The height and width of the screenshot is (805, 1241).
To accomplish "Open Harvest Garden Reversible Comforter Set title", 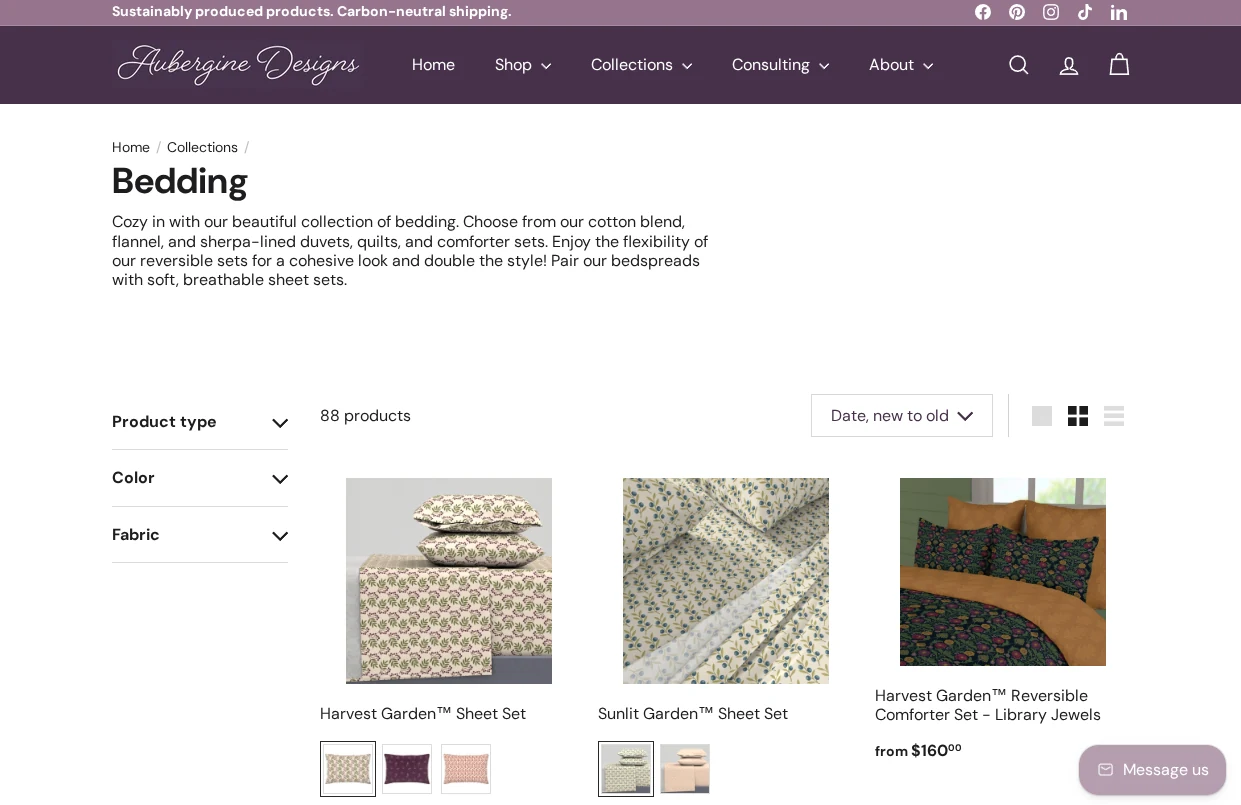I will [x=988, y=705].
